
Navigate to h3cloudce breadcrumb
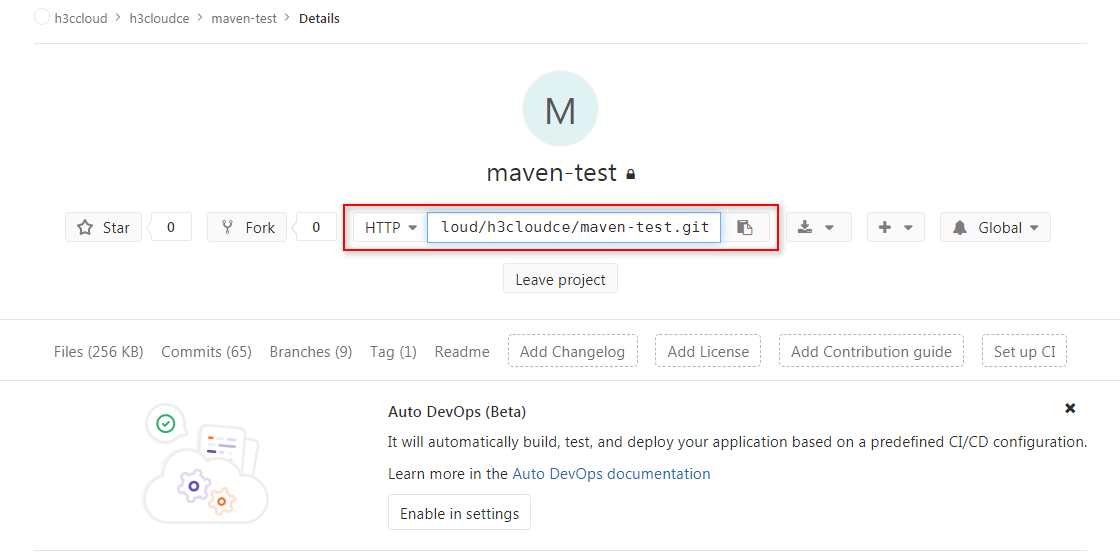(159, 18)
